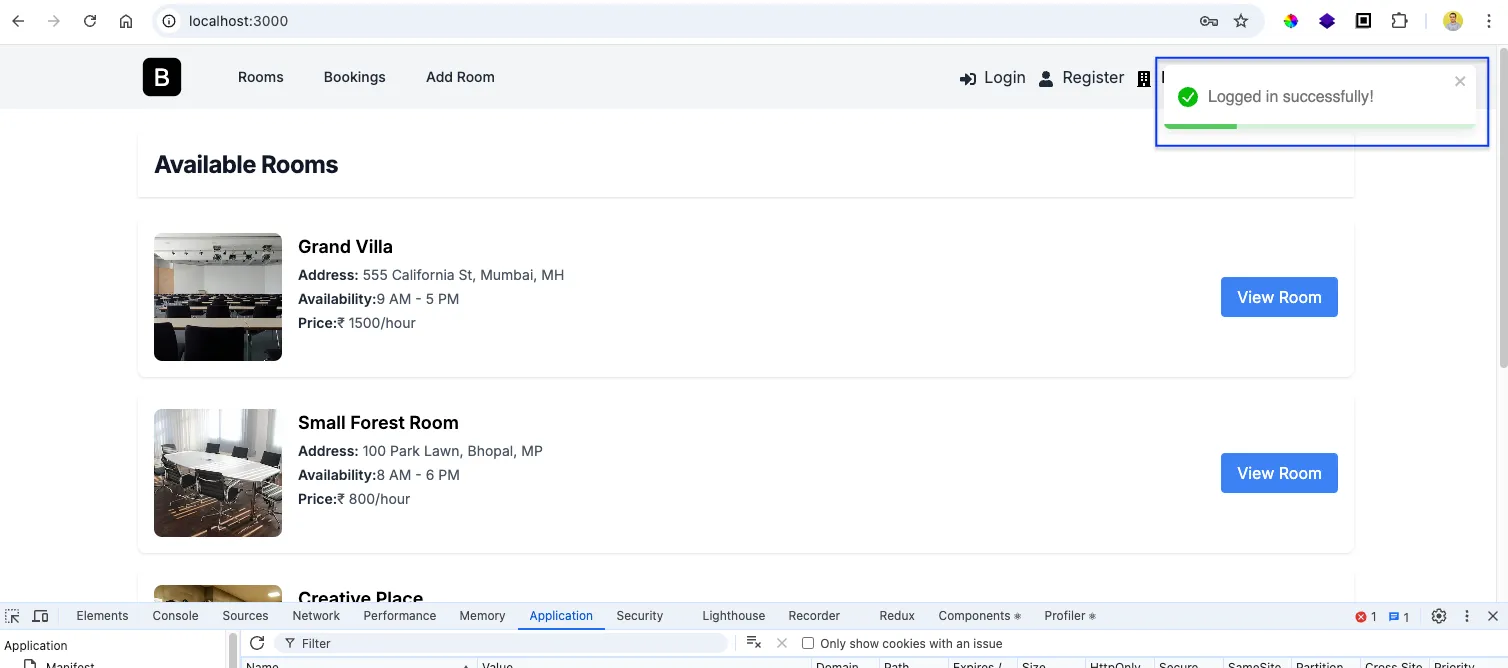
Task: Open the Bookings nav link
Action: coord(355,77)
